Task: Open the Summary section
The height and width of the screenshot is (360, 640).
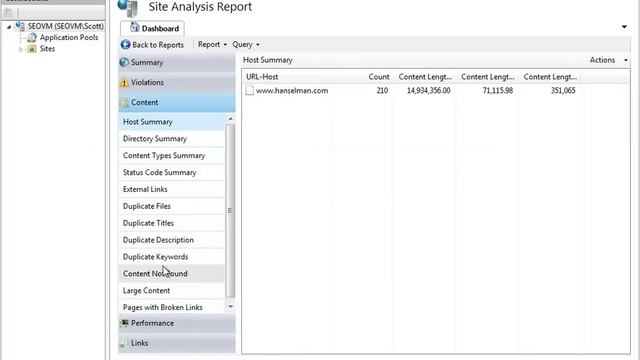Action: click(177, 62)
